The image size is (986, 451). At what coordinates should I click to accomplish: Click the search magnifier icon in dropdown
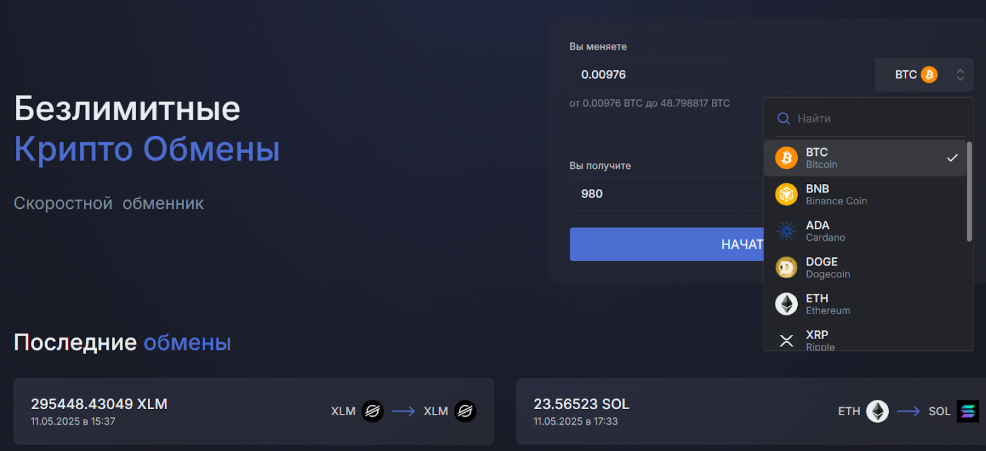(x=784, y=118)
